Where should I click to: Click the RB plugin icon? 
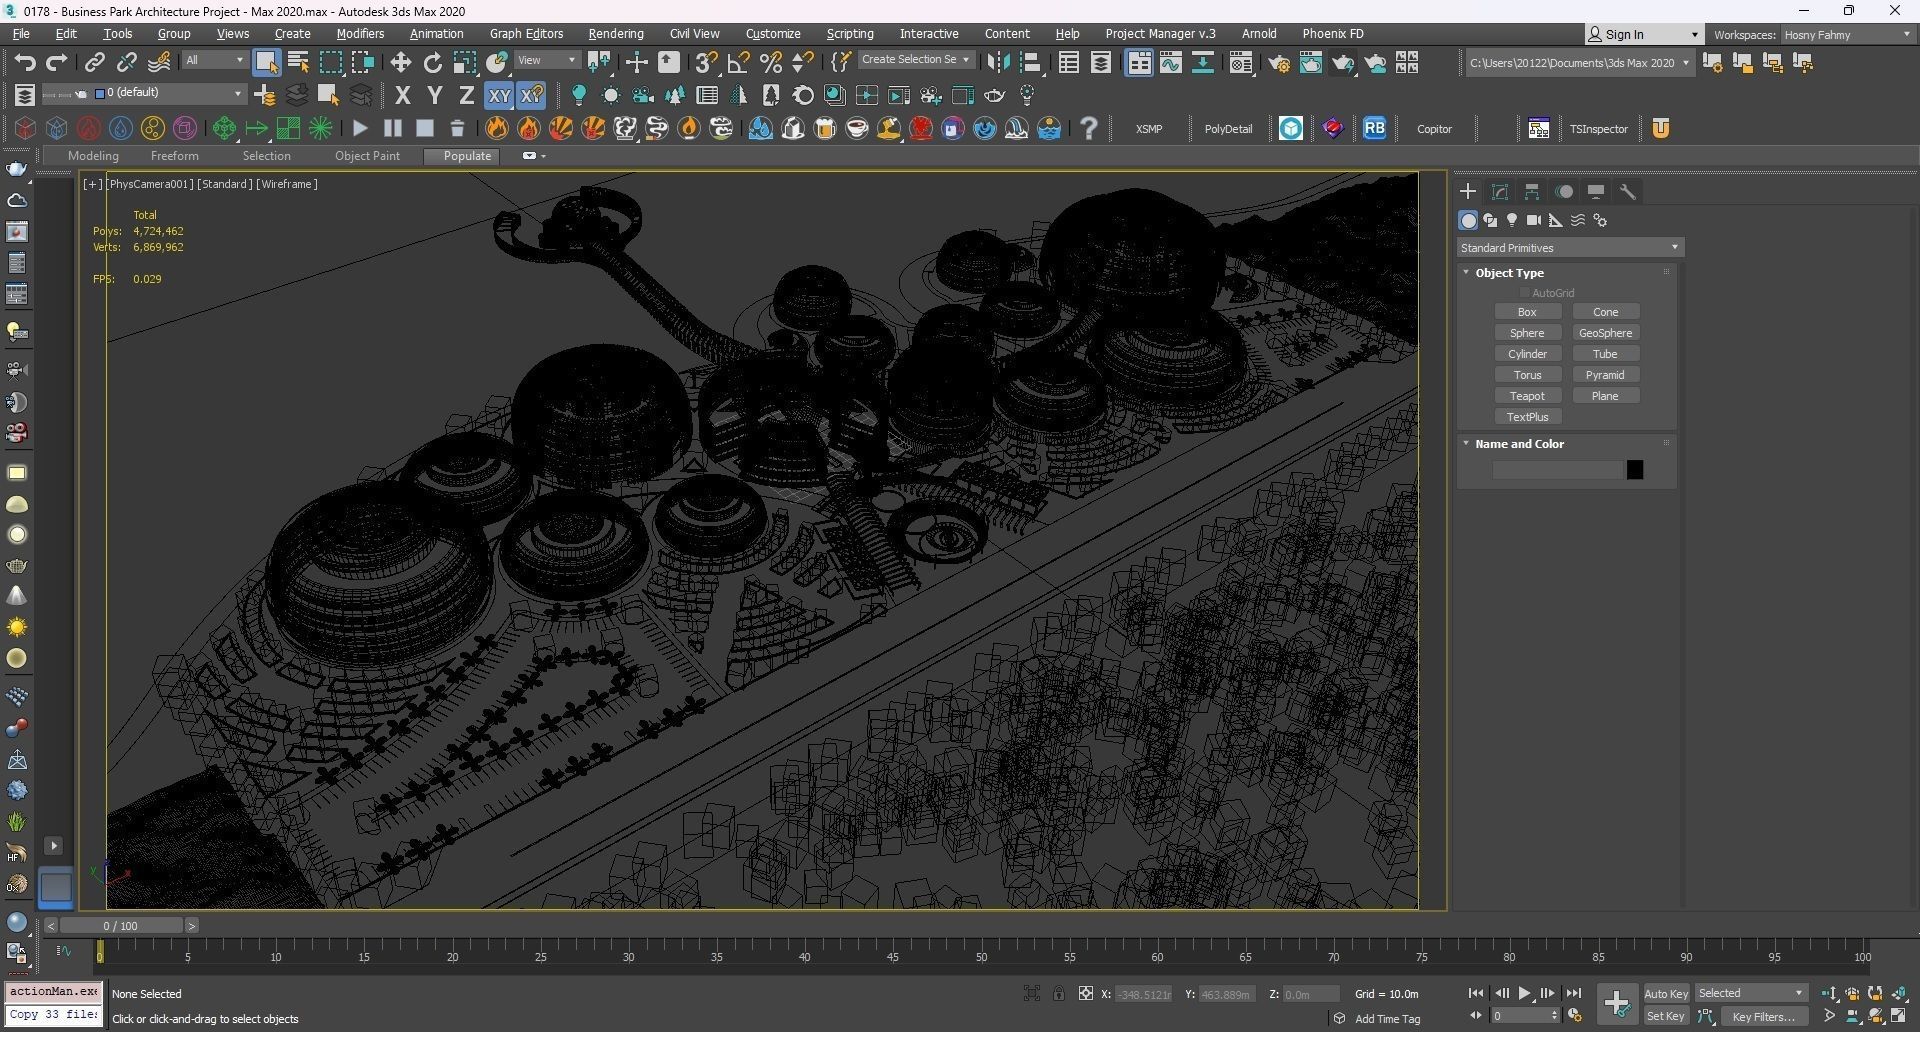click(1374, 128)
